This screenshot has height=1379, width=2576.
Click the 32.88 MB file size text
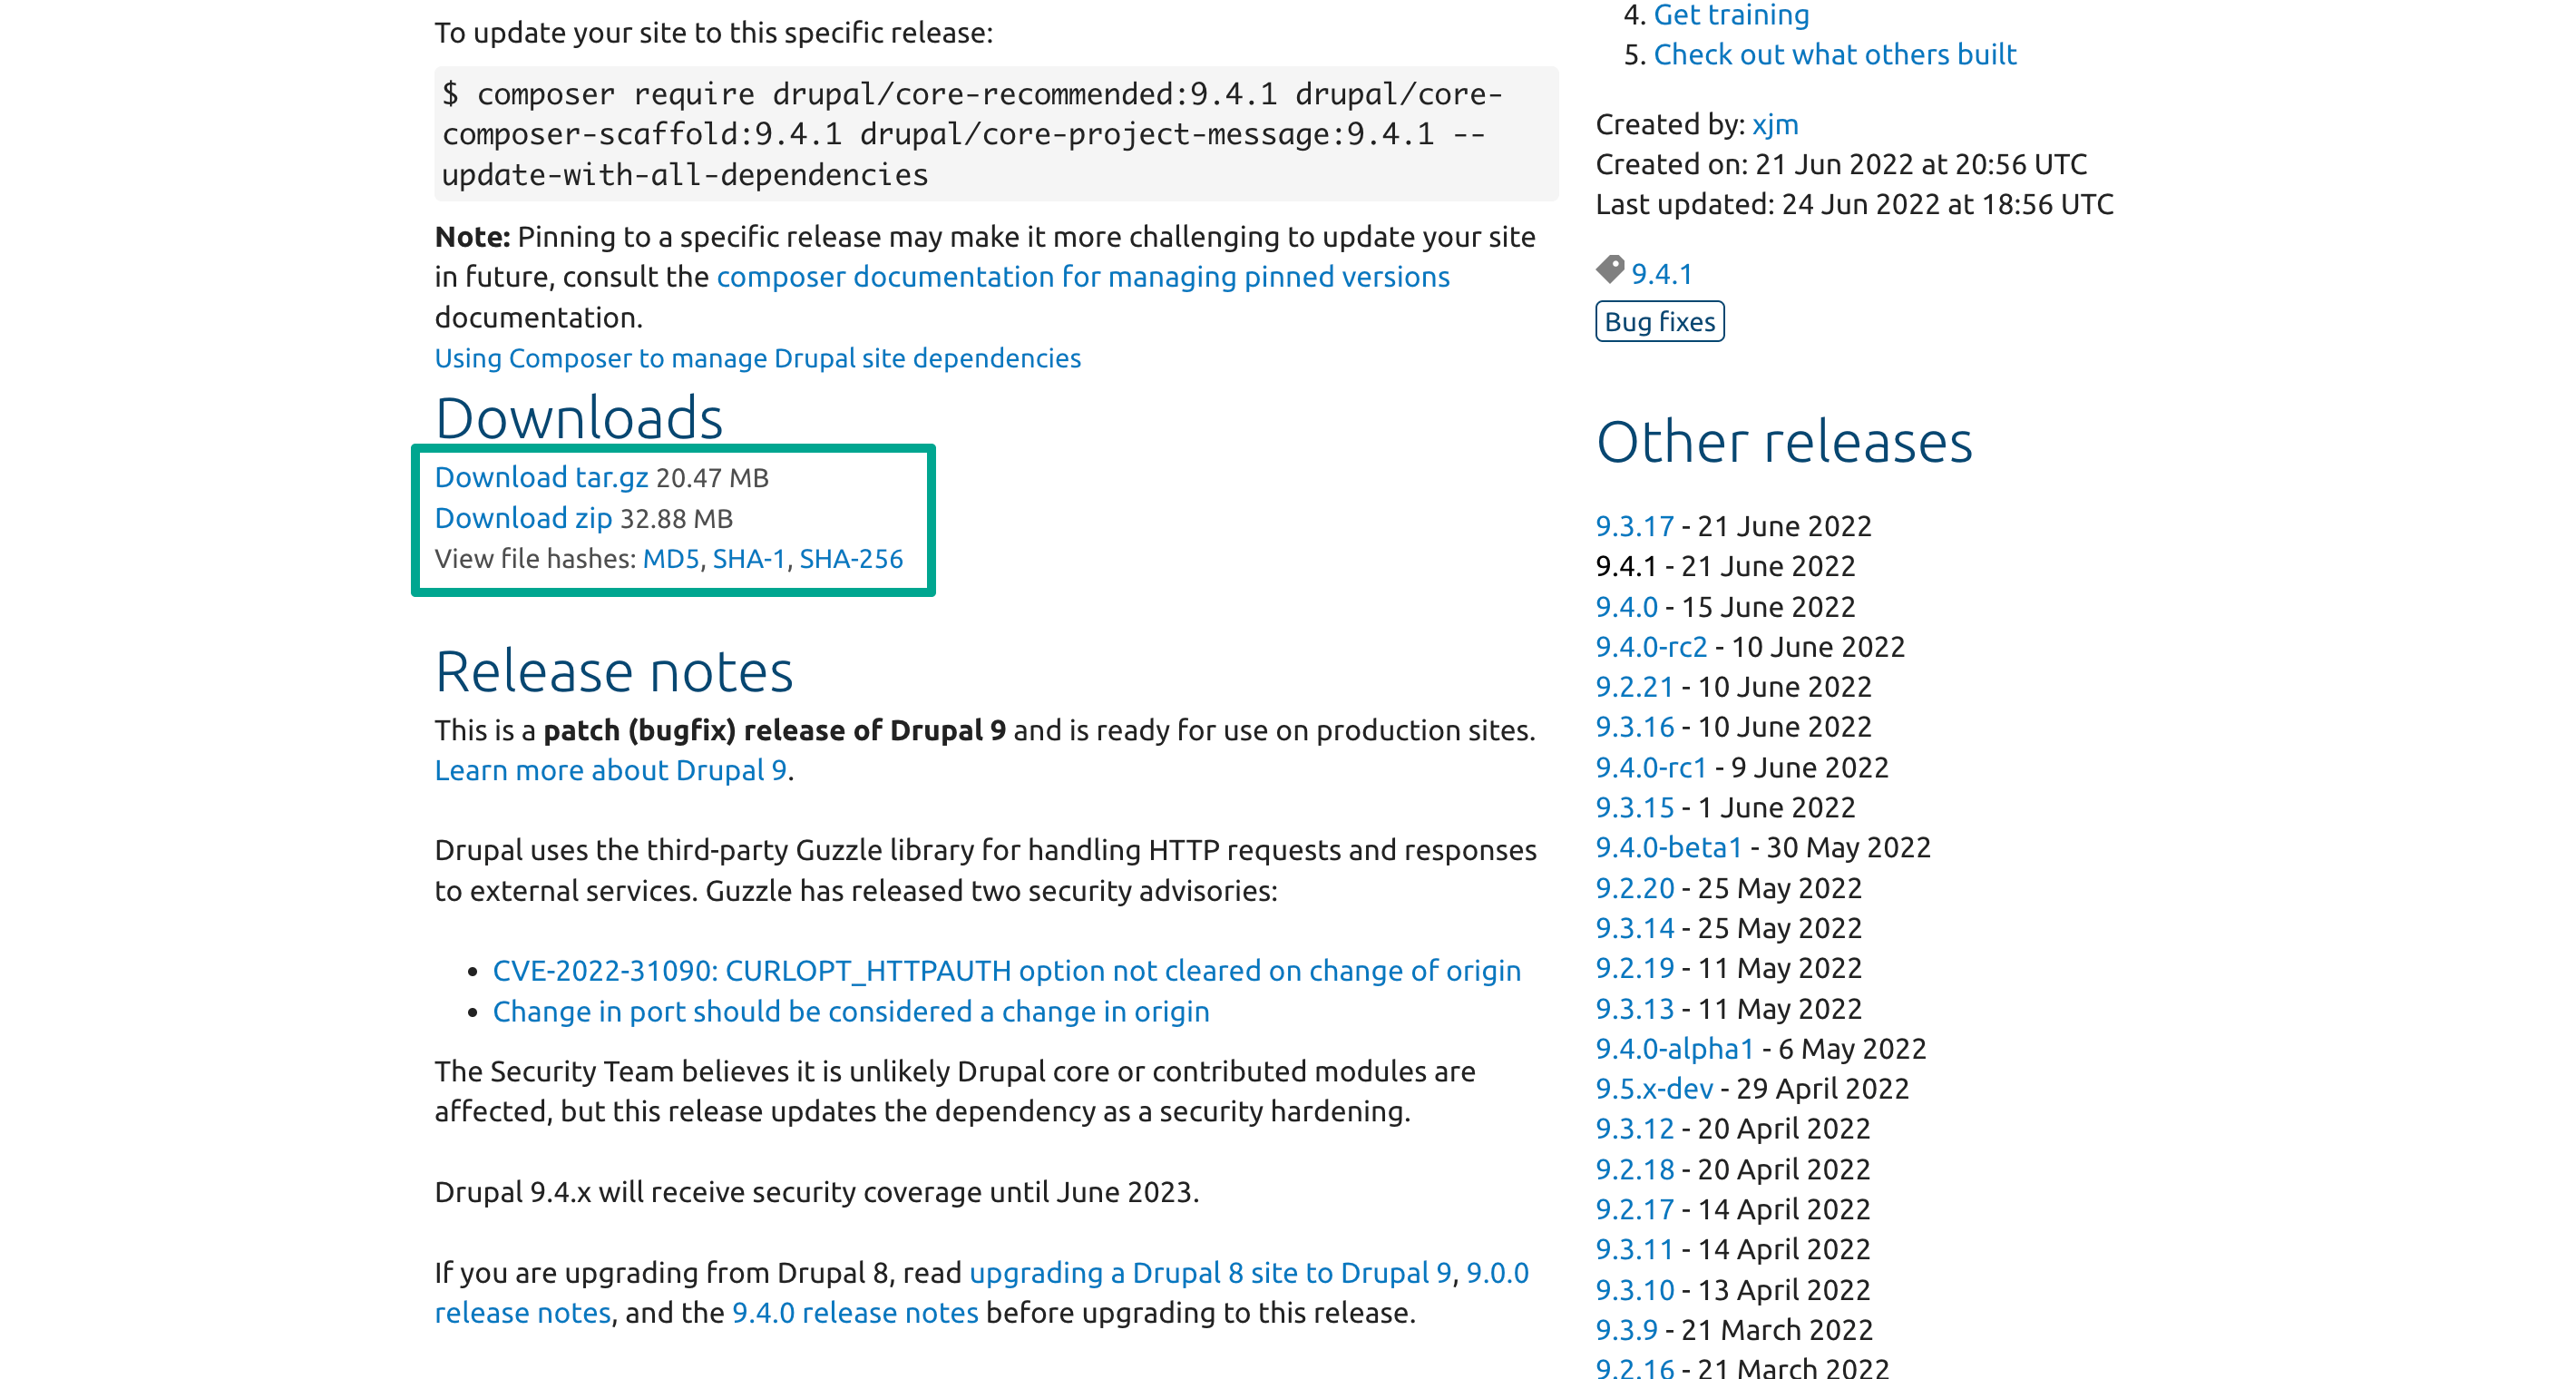coord(676,518)
